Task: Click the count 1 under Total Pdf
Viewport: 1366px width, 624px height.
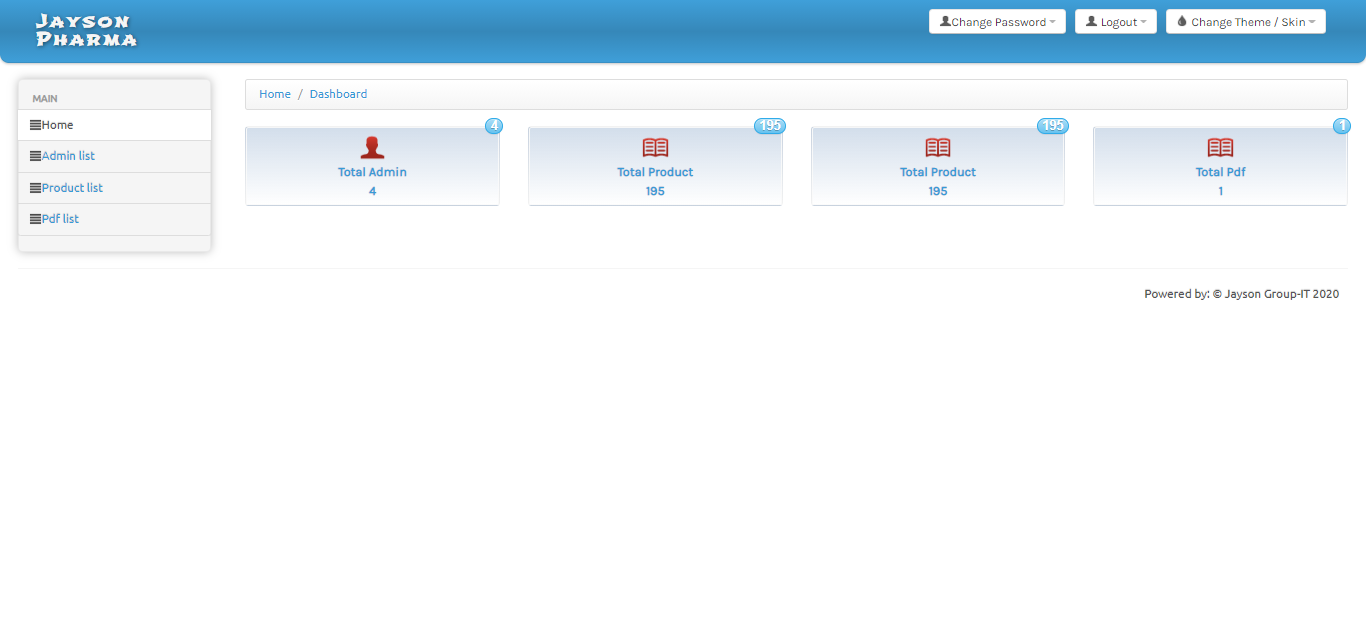Action: pyautogui.click(x=1220, y=191)
